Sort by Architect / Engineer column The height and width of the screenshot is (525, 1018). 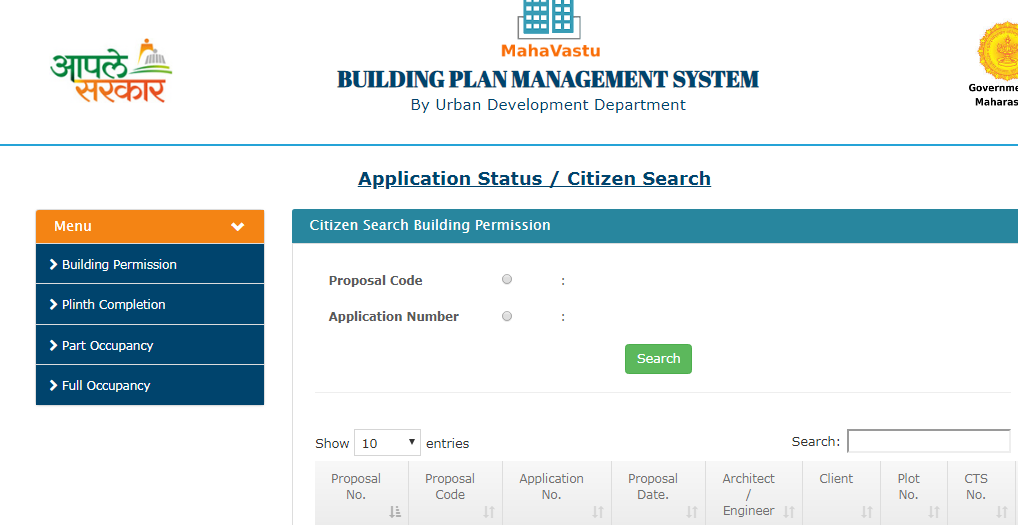click(x=754, y=494)
